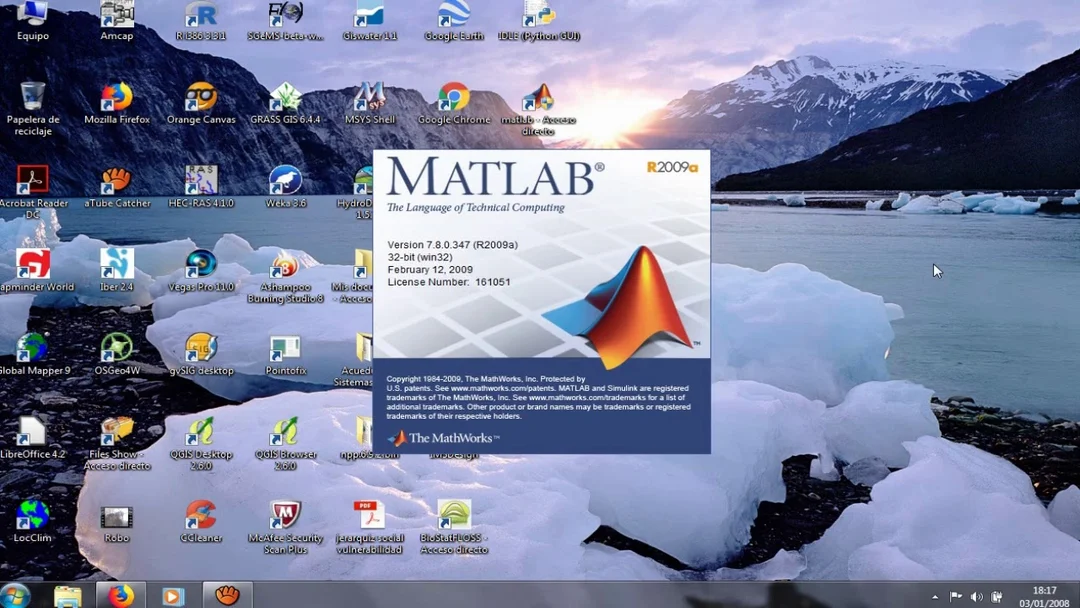Click The MathWorks logo on splash
Screen dimensions: 1080x608
[443, 438]
